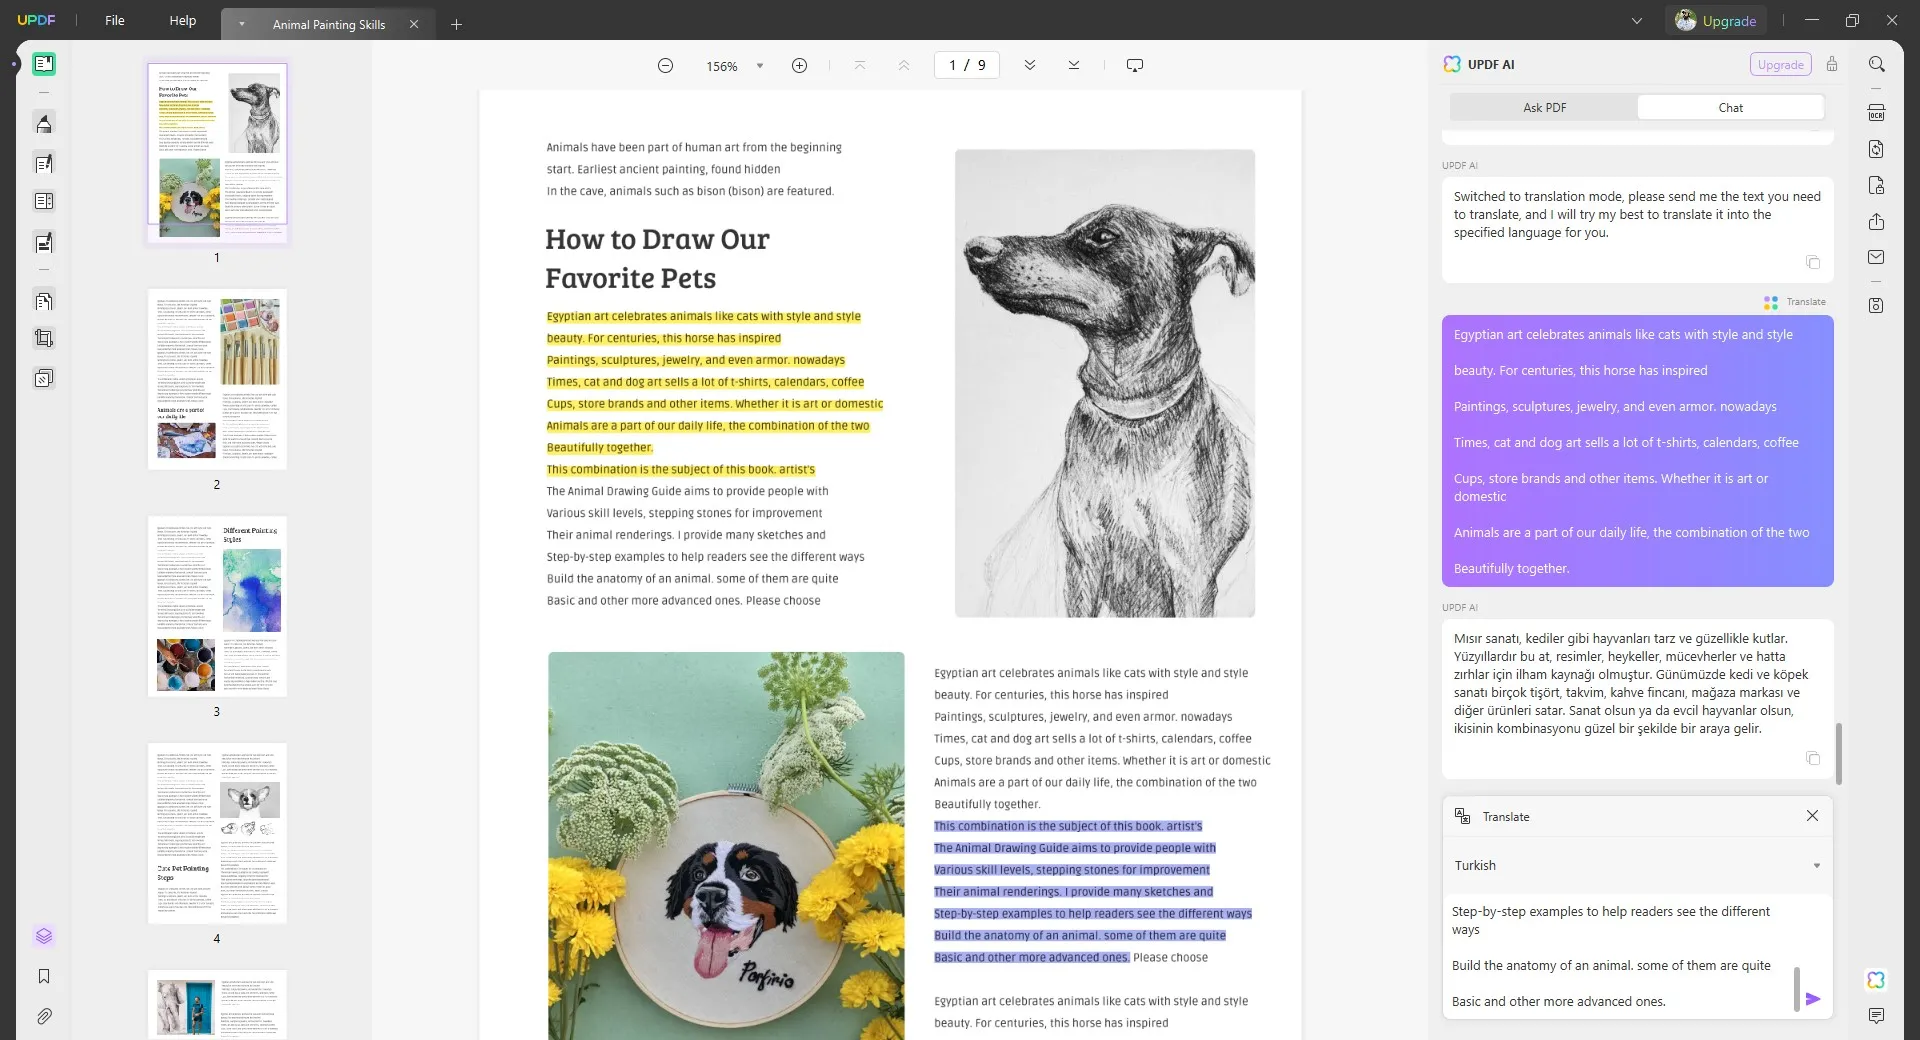Click the AI chat panel scrollbar
This screenshot has height=1040, width=1920.
pyautogui.click(x=1838, y=752)
